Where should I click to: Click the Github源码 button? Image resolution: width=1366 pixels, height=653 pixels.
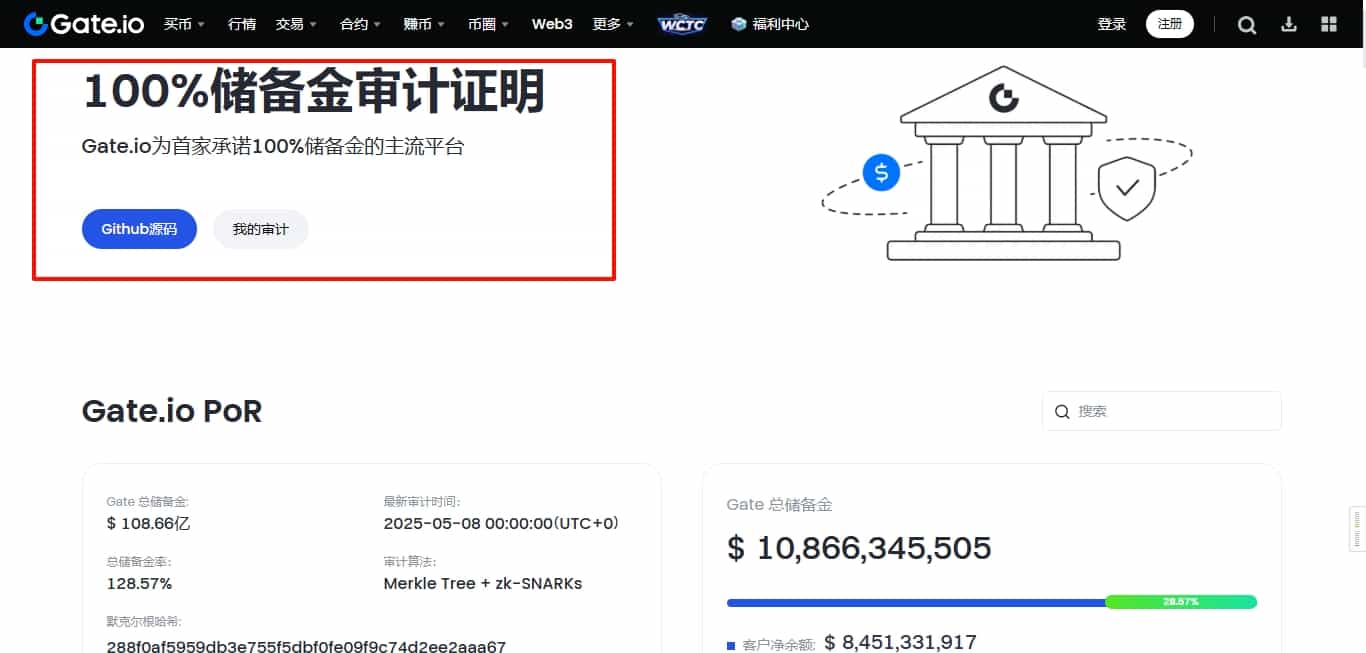tap(139, 228)
